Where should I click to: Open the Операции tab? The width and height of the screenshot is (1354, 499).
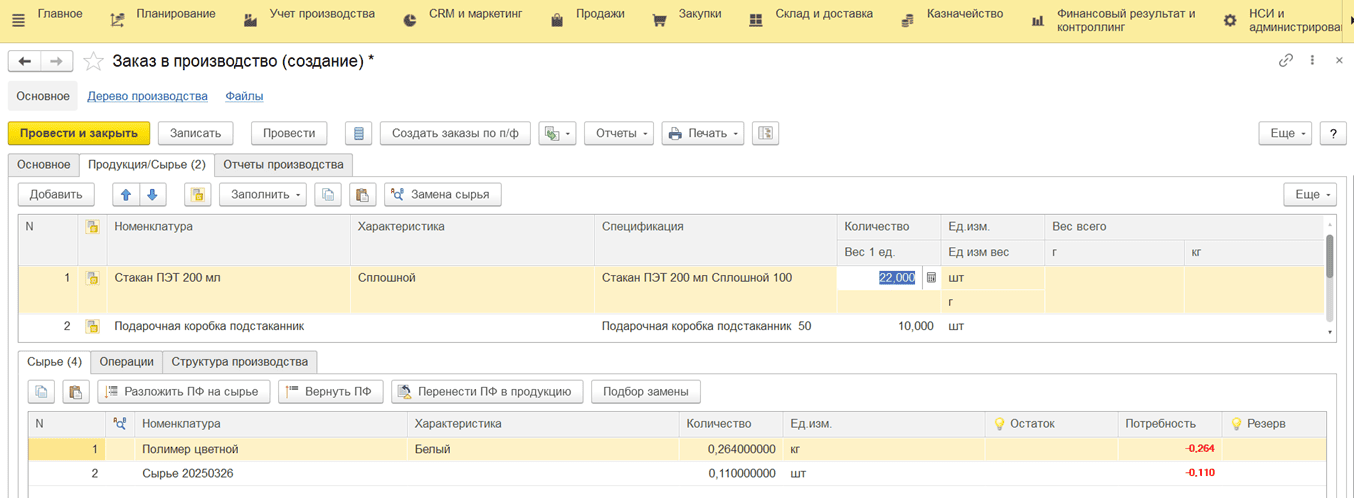click(126, 361)
